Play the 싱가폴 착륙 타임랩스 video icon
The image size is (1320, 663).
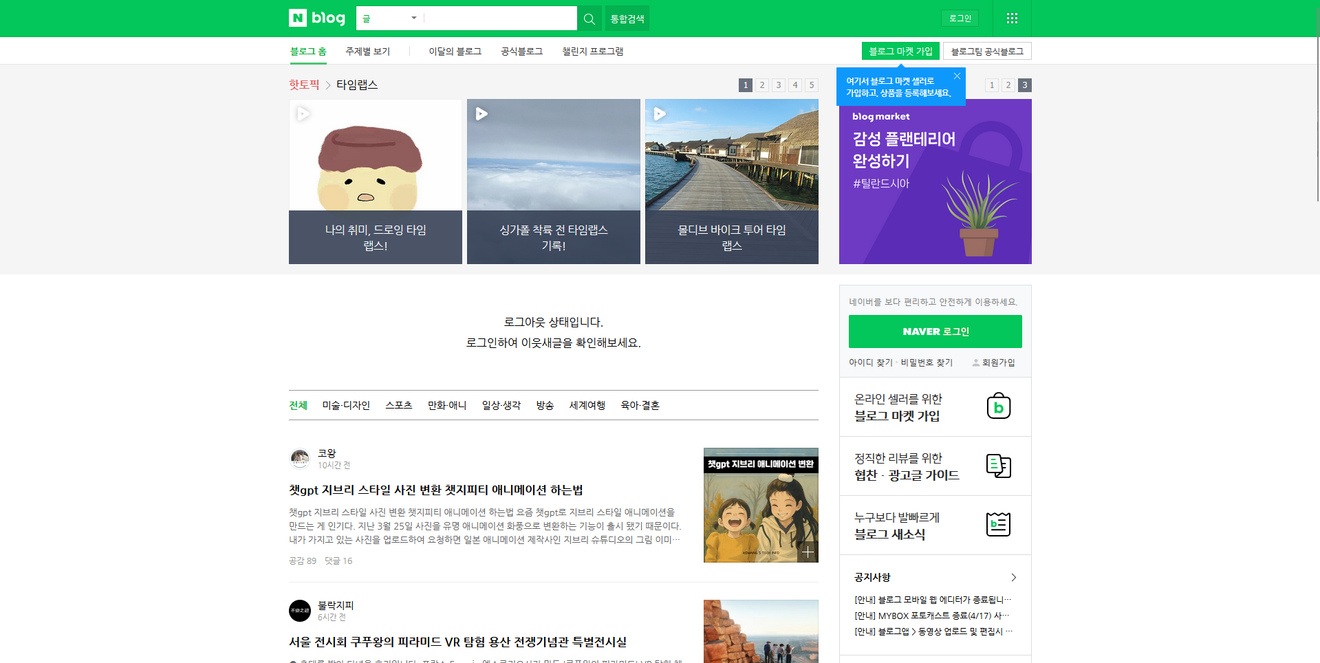(x=481, y=114)
